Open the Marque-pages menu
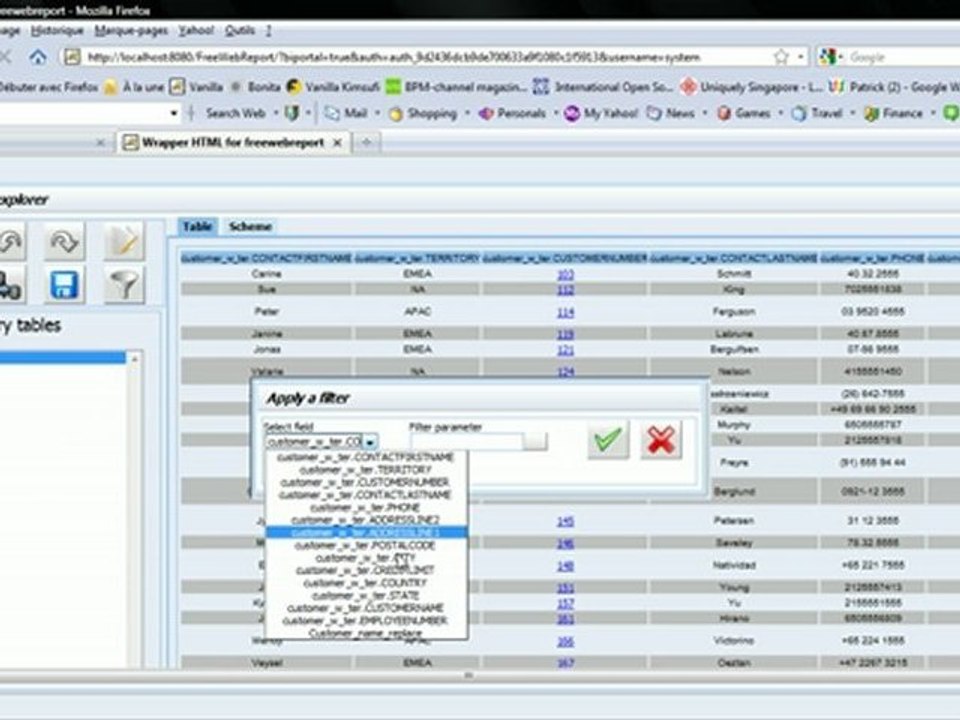The height and width of the screenshot is (720, 960). (x=131, y=31)
